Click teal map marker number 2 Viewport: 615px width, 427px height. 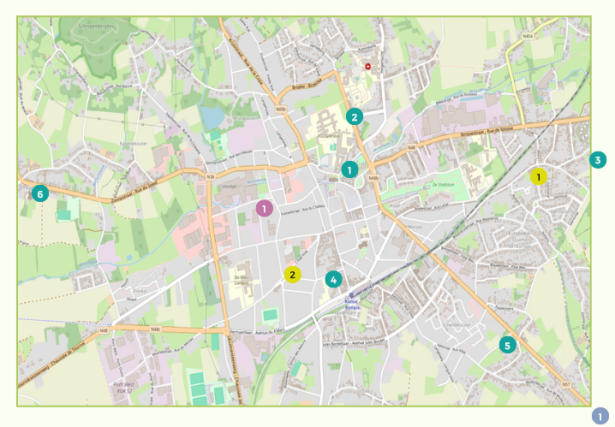pos(354,116)
